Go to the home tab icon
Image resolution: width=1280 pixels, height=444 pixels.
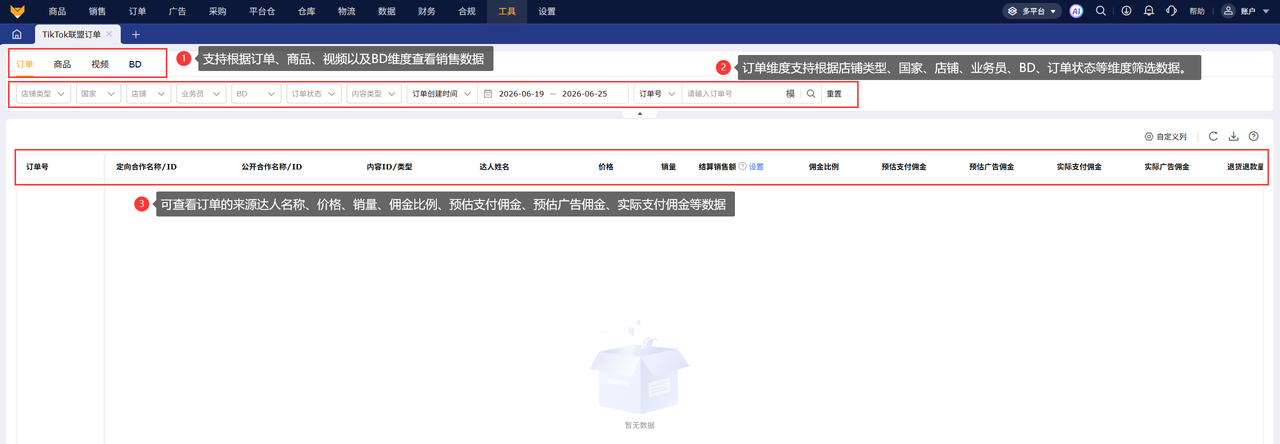coord(17,34)
